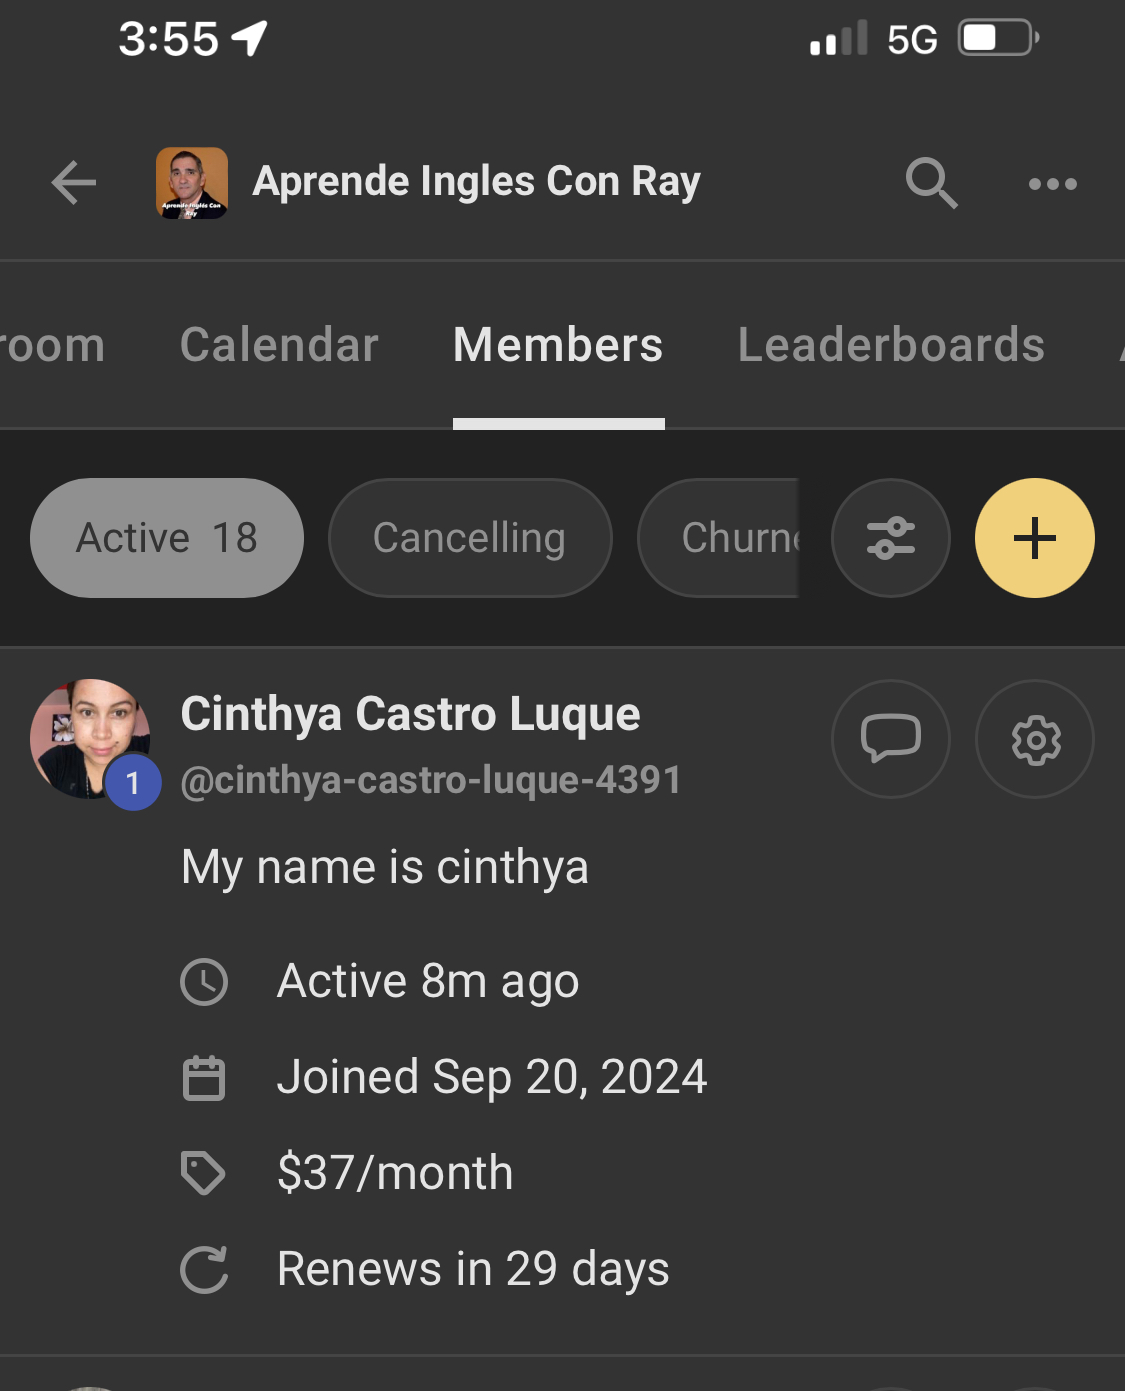
Task: Open Cinthya Castro Luque's profile name
Action: (410, 714)
